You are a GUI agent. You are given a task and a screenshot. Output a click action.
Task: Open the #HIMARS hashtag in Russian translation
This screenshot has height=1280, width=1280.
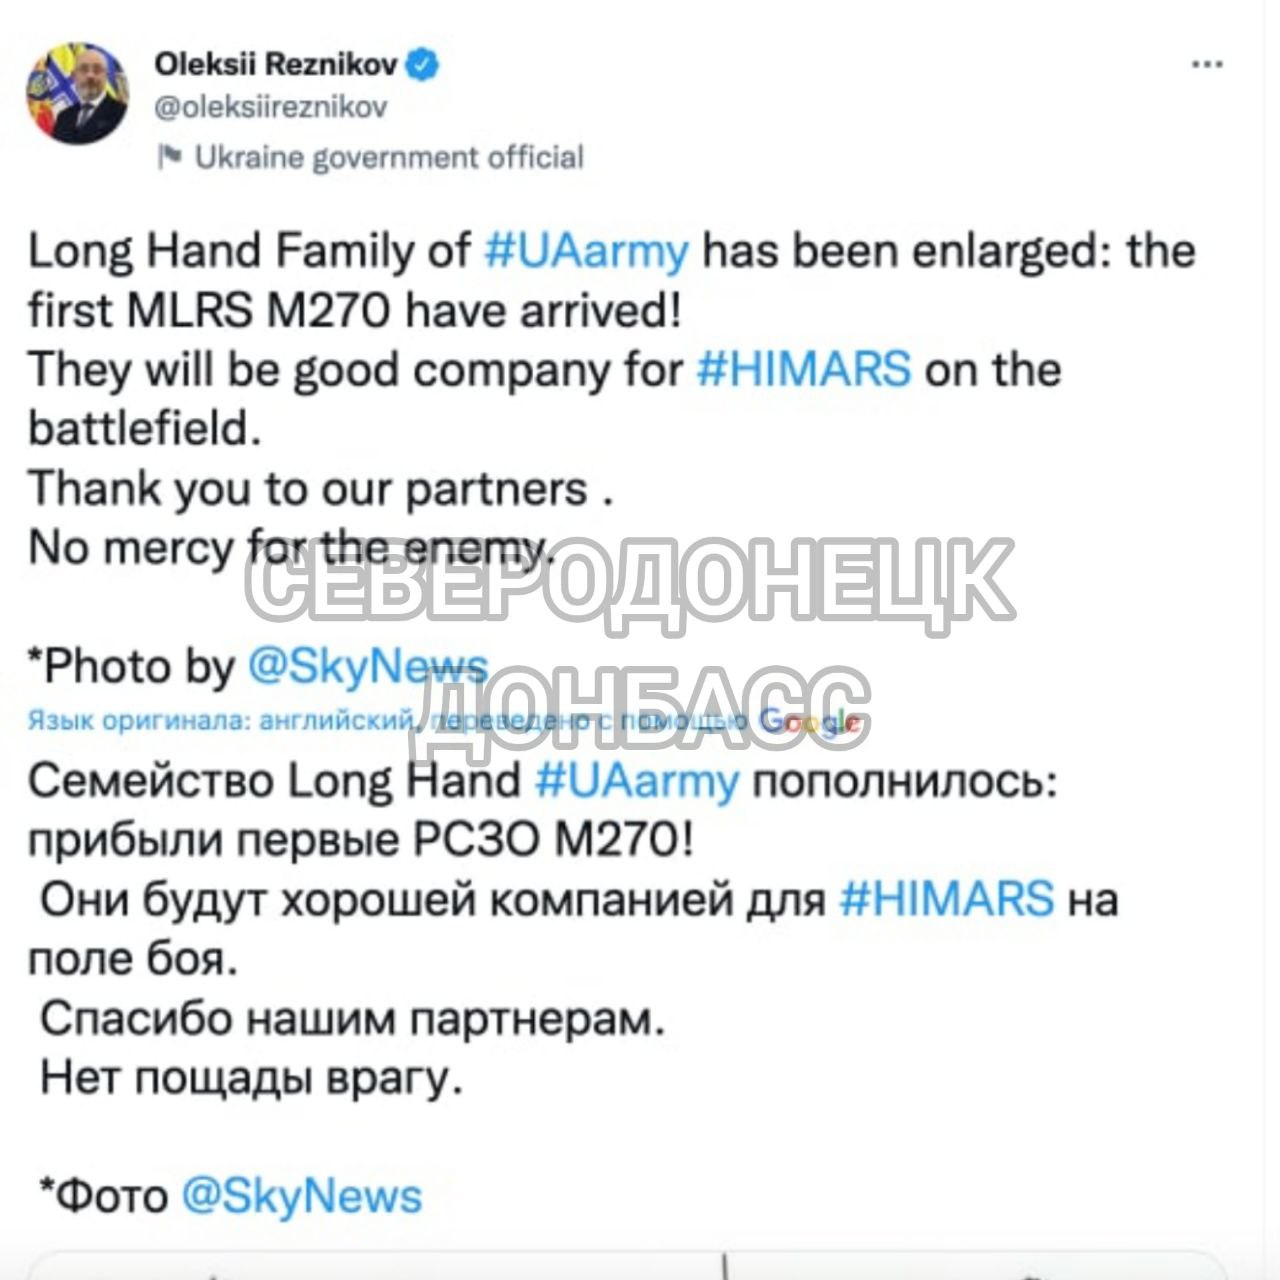(946, 898)
